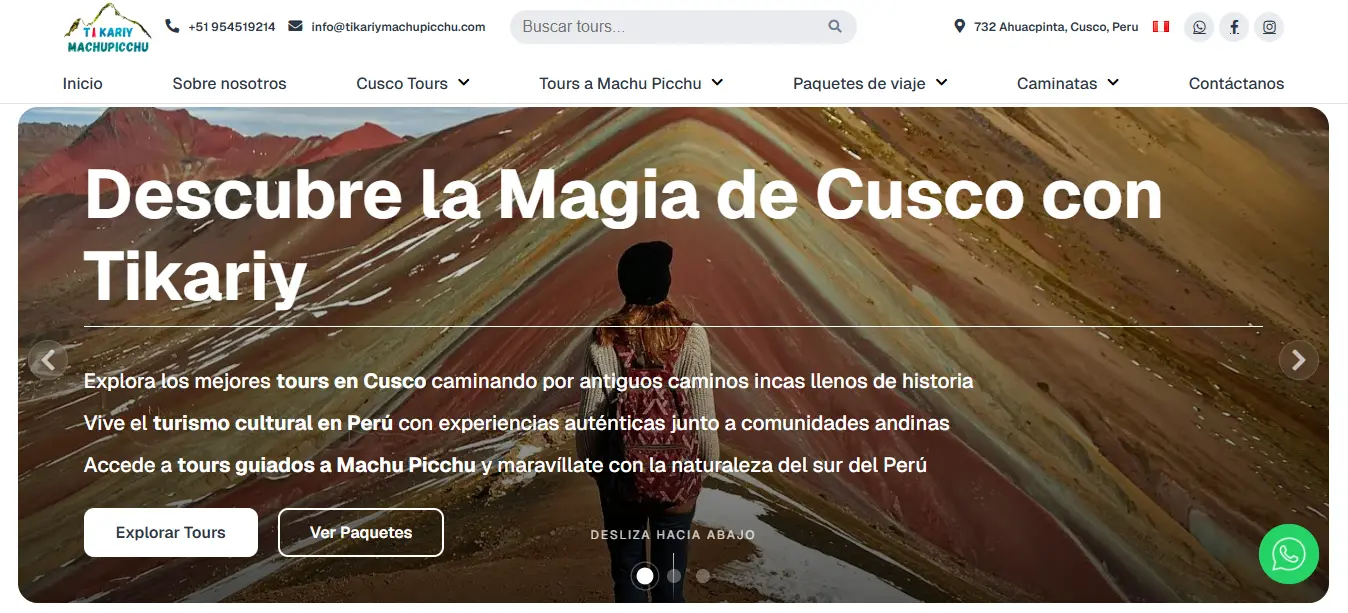The width and height of the screenshot is (1348, 613).
Task: Go to previous slide with left arrow
Action: 48,360
